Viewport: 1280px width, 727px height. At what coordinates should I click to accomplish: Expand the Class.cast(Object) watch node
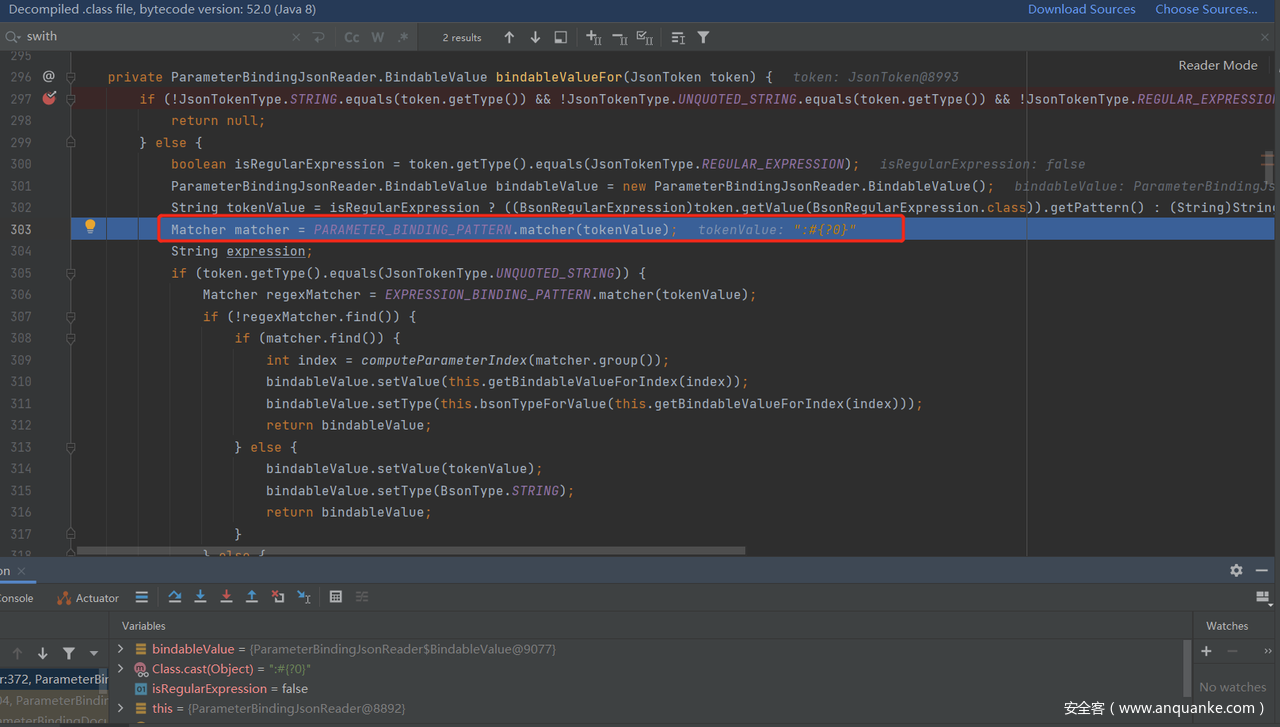pos(121,669)
